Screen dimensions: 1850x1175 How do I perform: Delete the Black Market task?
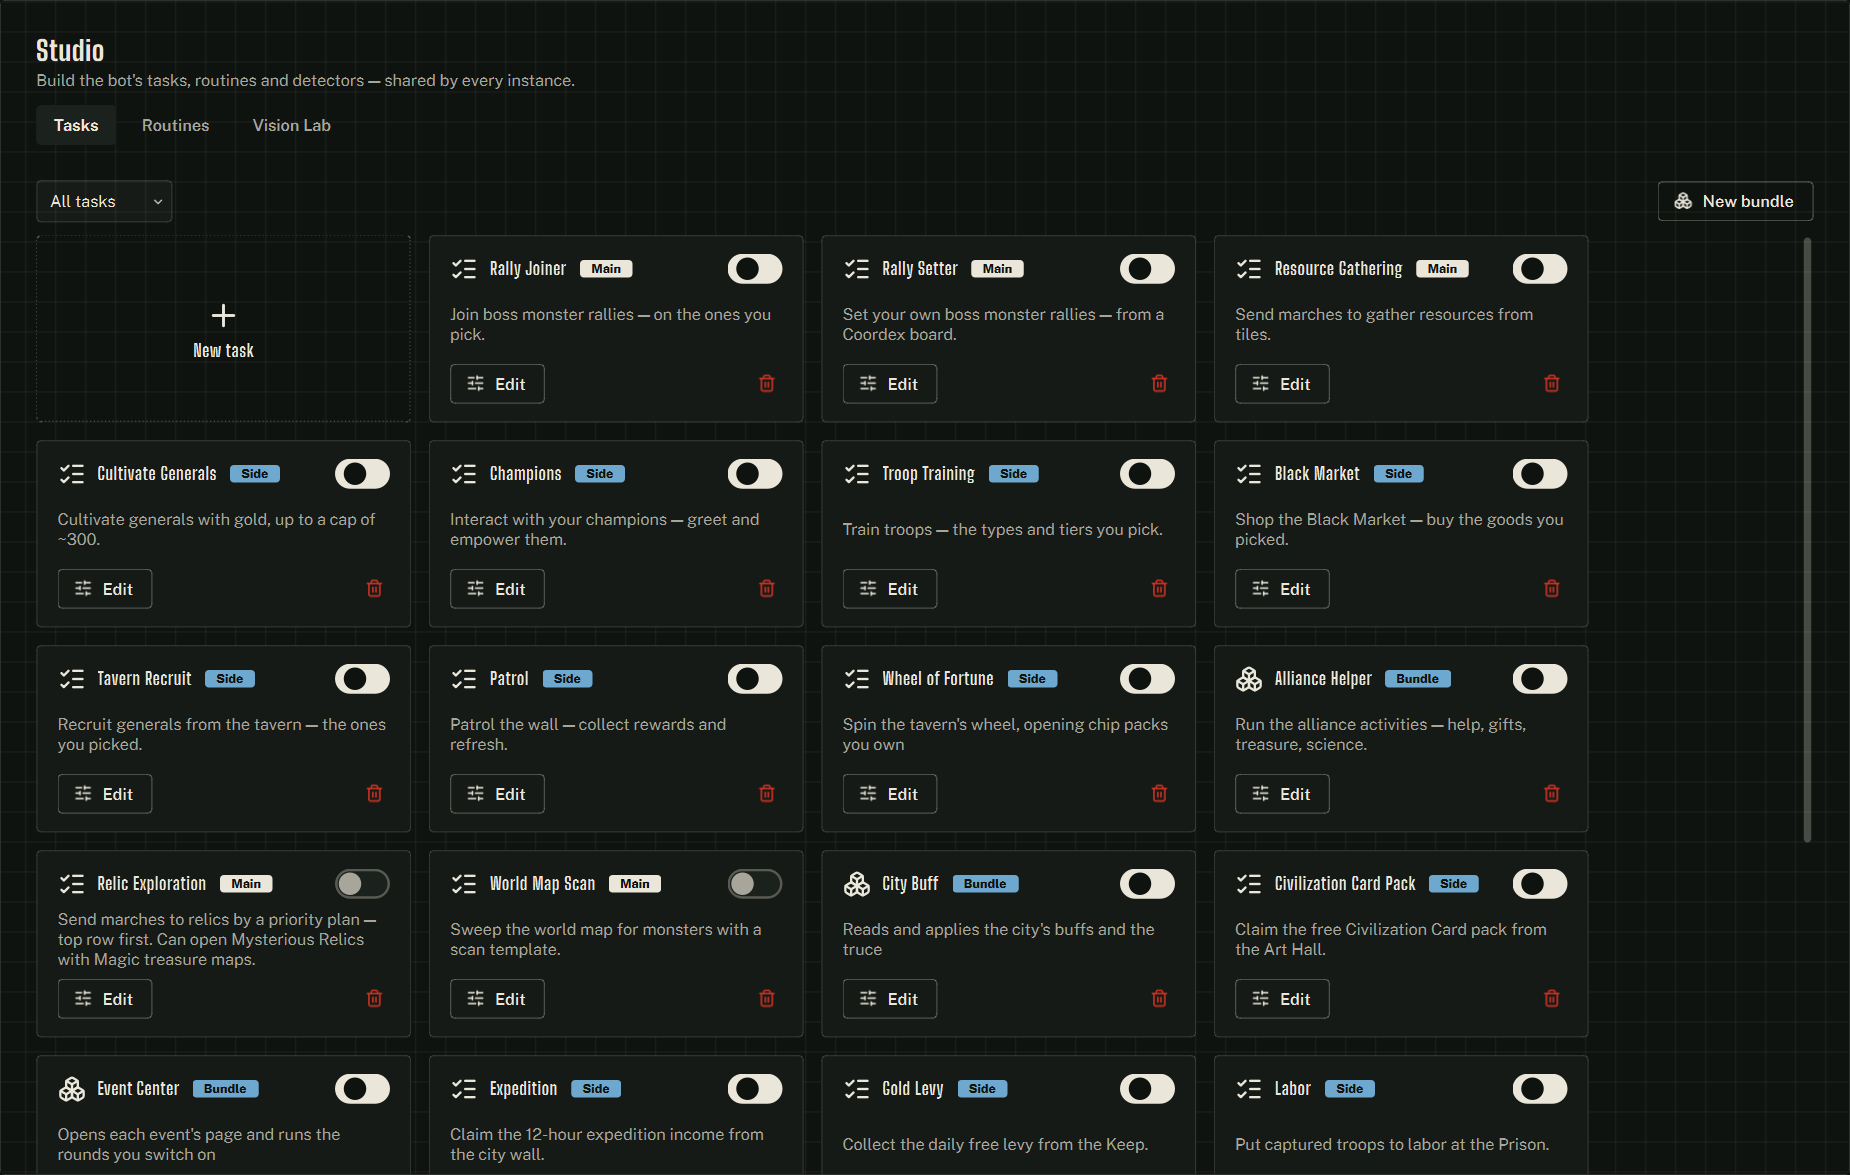(1552, 589)
